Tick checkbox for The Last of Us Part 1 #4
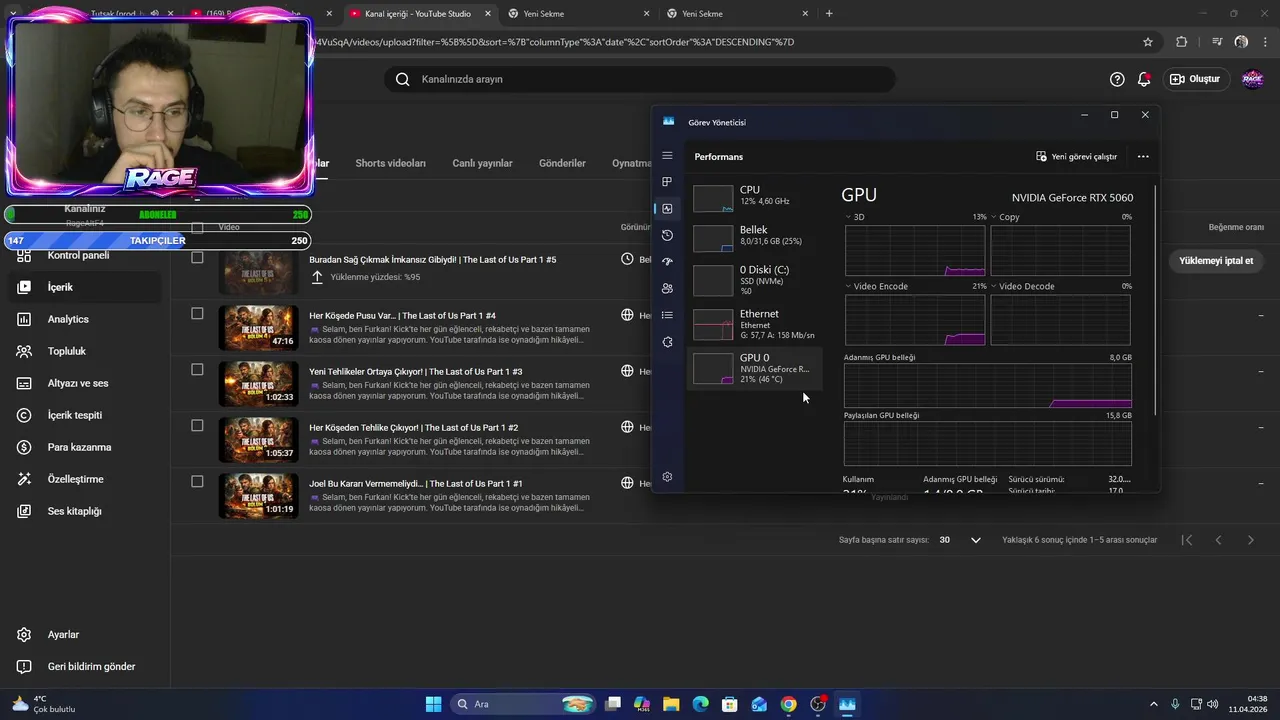The height and width of the screenshot is (720, 1280). point(197,314)
